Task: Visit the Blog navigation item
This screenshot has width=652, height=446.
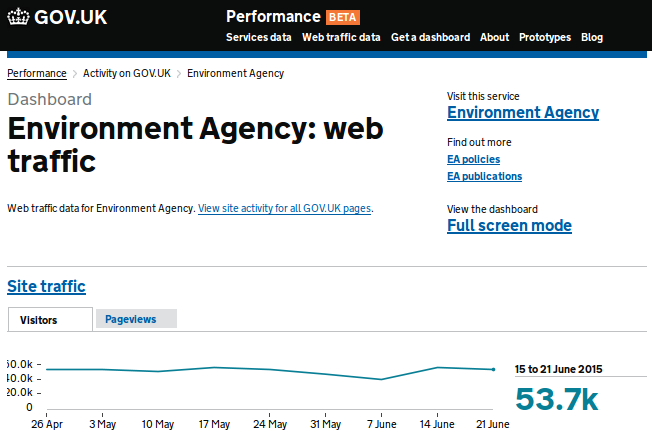Action: coord(592,37)
